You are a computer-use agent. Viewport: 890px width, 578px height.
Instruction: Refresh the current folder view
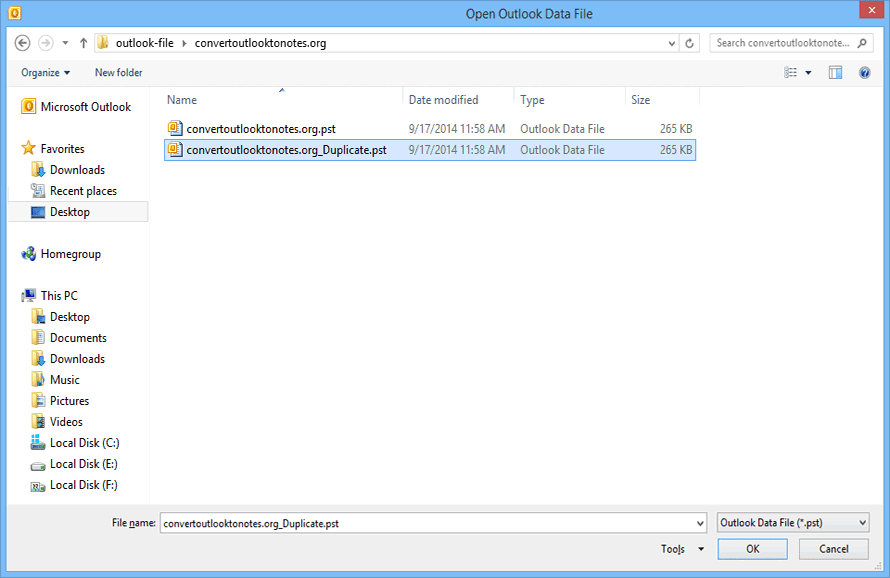(x=690, y=43)
